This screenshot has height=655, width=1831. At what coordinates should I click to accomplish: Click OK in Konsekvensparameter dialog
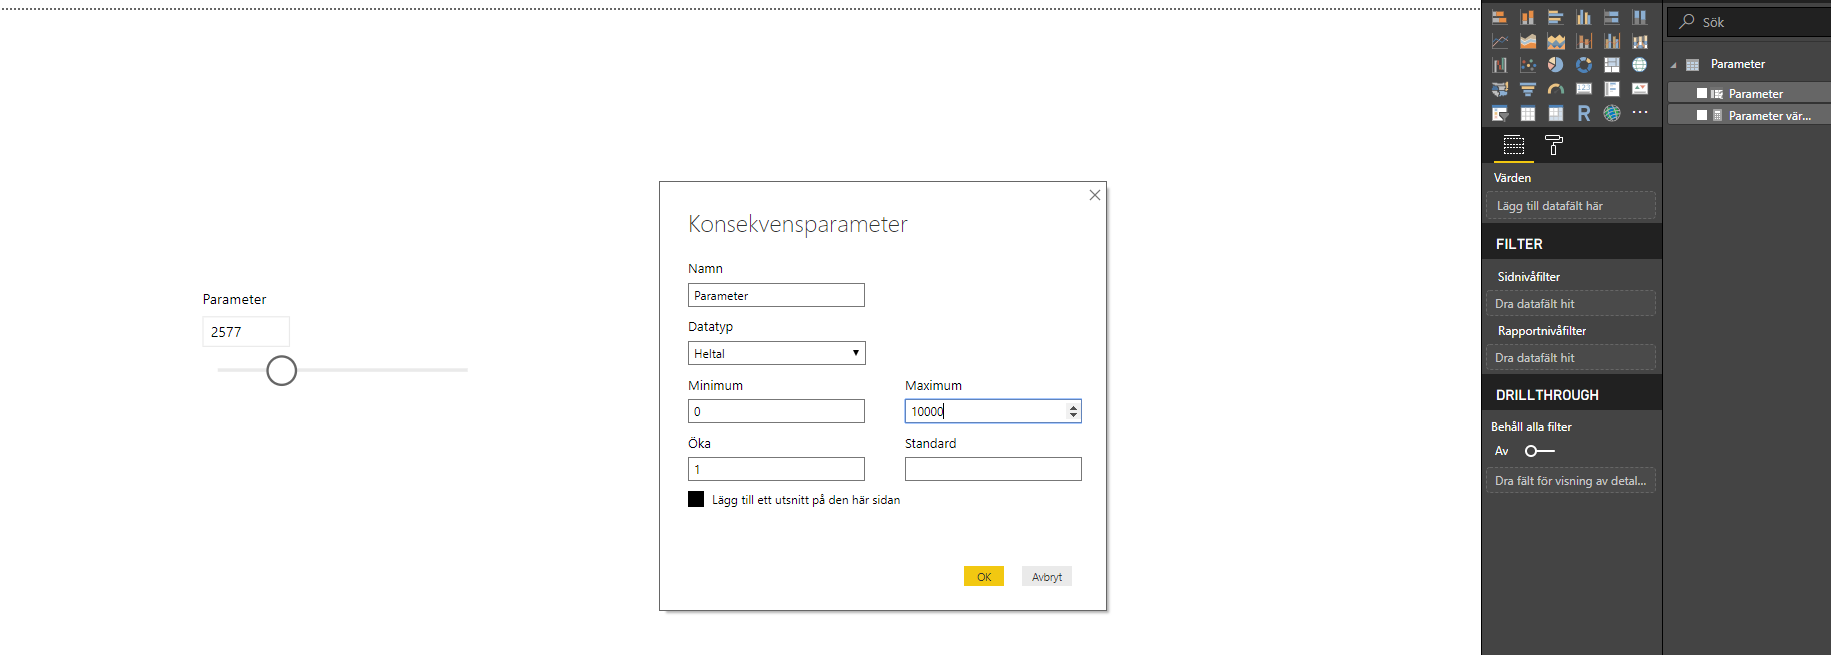click(984, 576)
